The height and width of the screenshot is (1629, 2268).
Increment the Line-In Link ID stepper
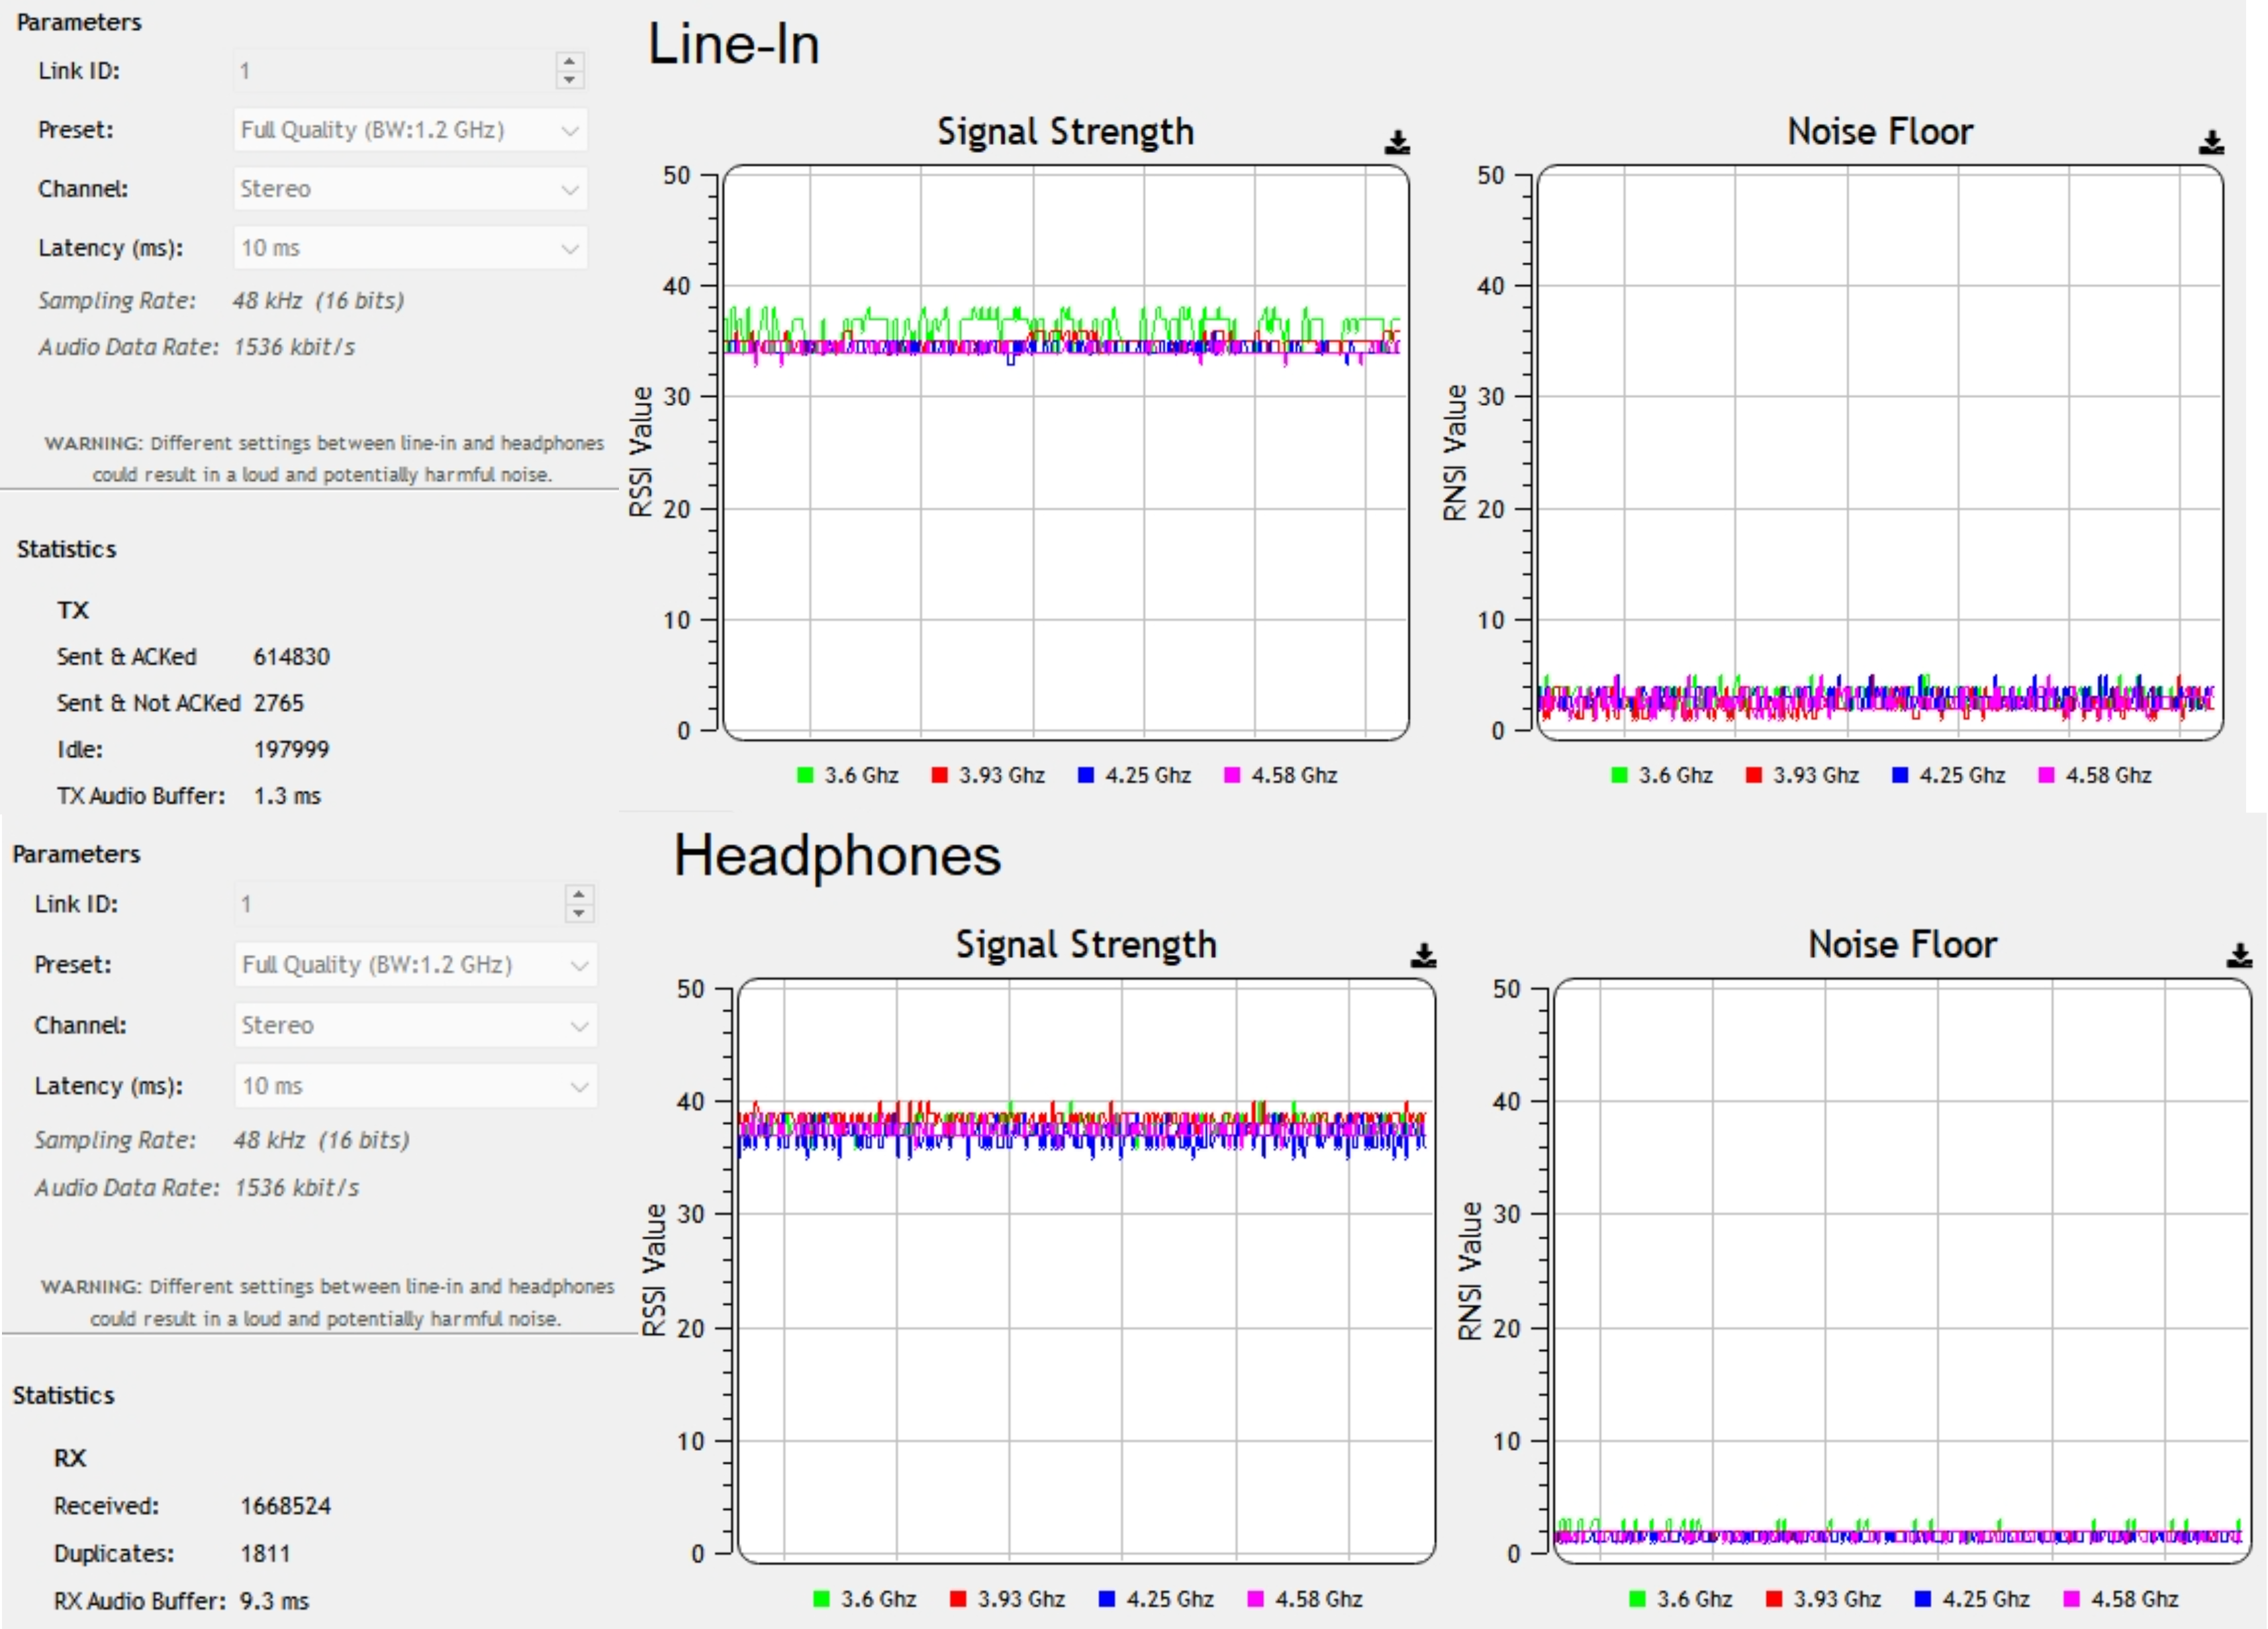pos(569,62)
